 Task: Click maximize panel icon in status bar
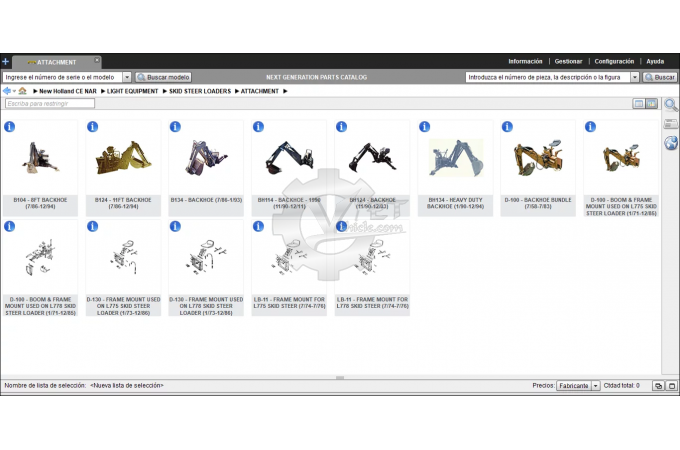(x=672, y=386)
